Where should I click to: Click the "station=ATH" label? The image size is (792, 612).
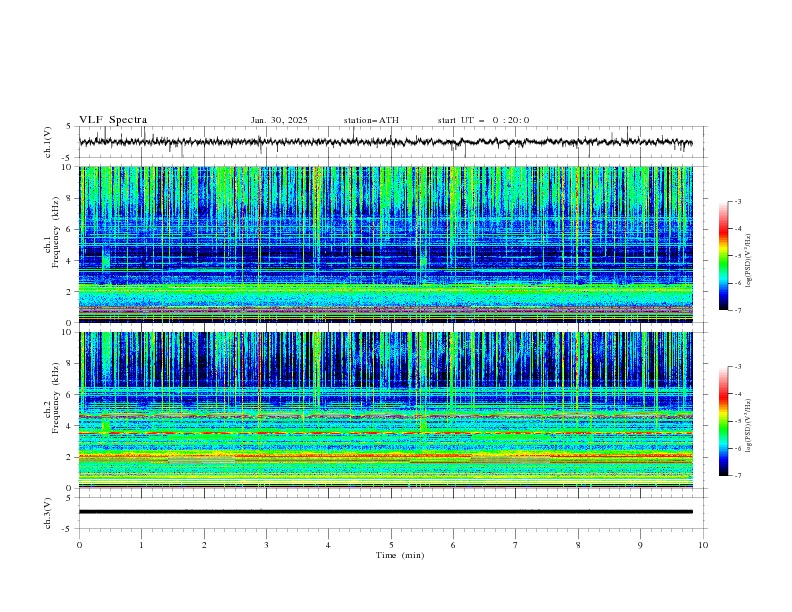(371, 120)
